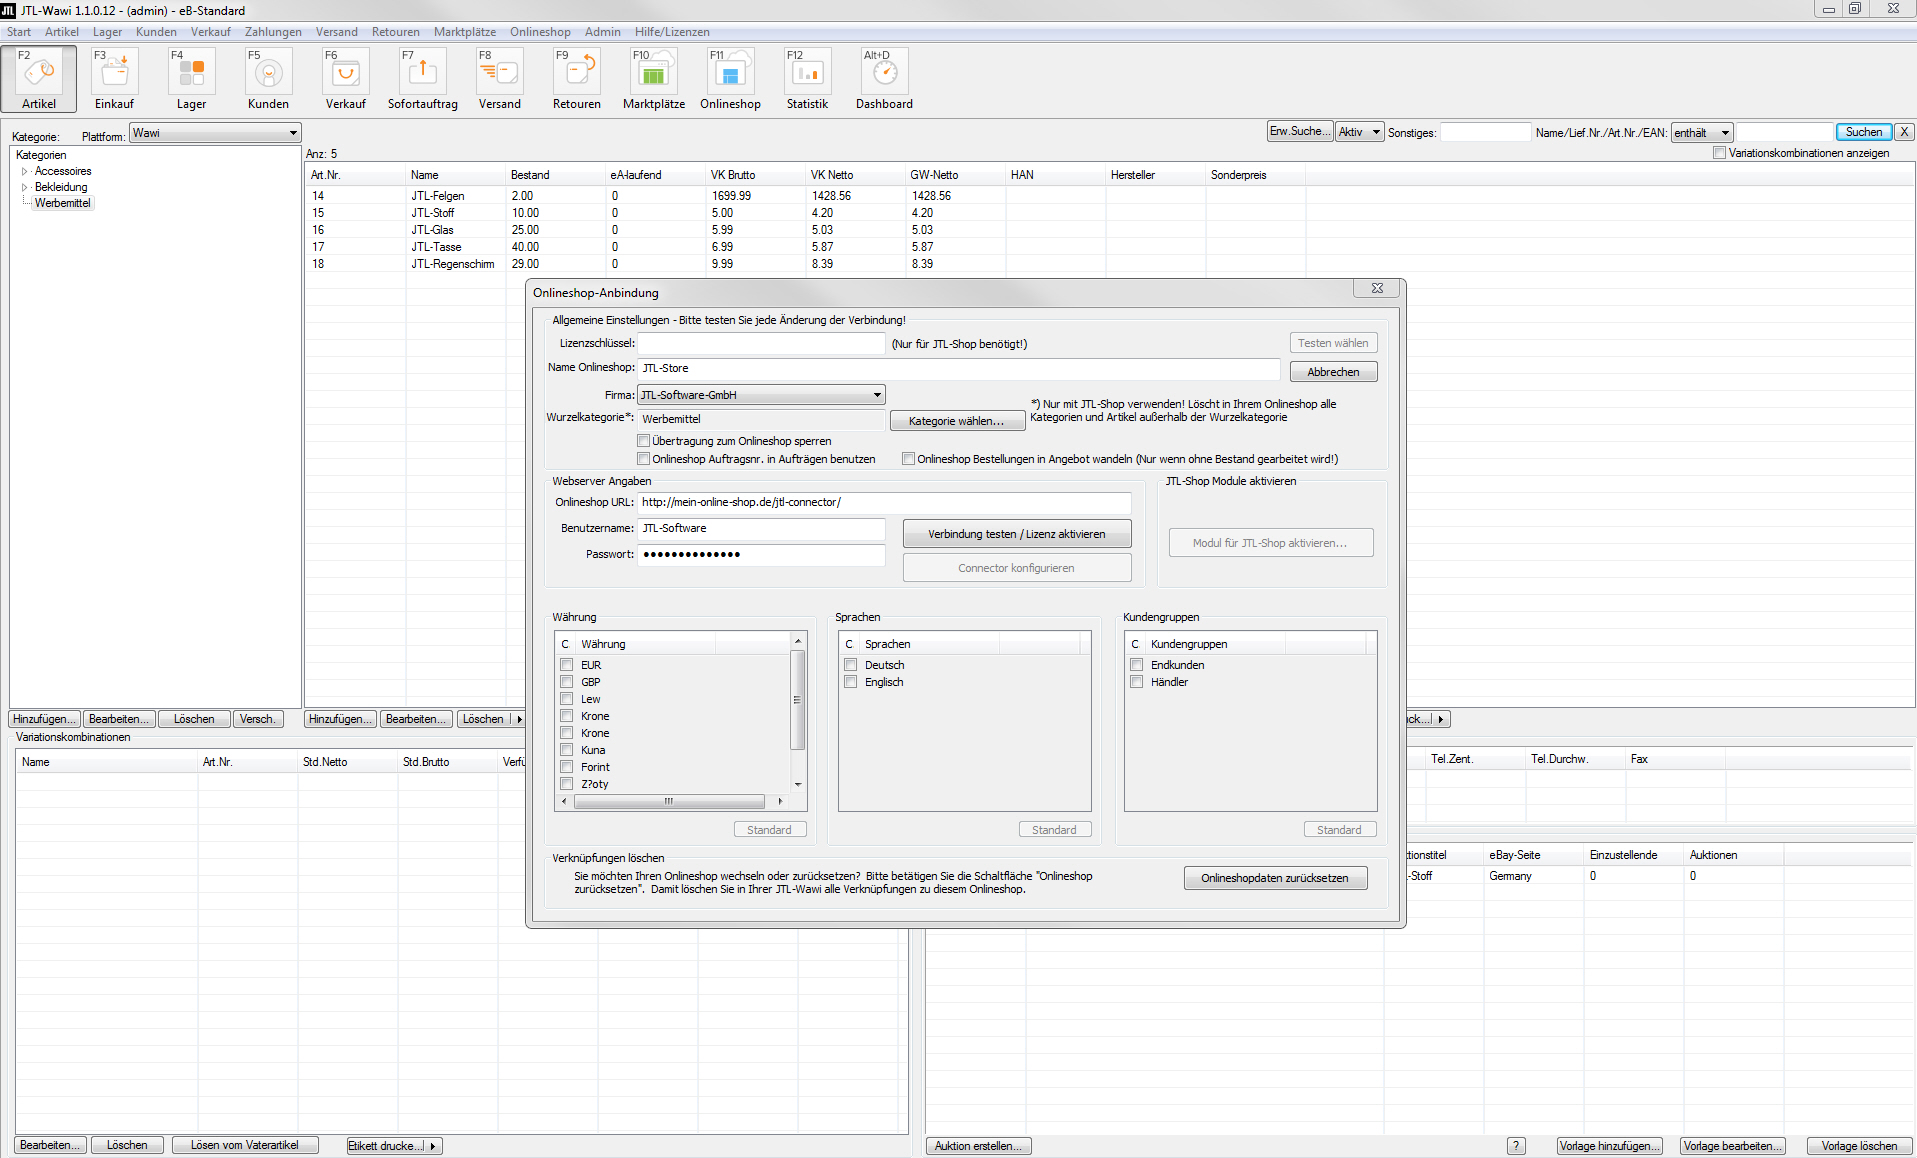Click the Vorlage hinzufügen button
Screen dimensions: 1917x1158
click(1609, 1146)
